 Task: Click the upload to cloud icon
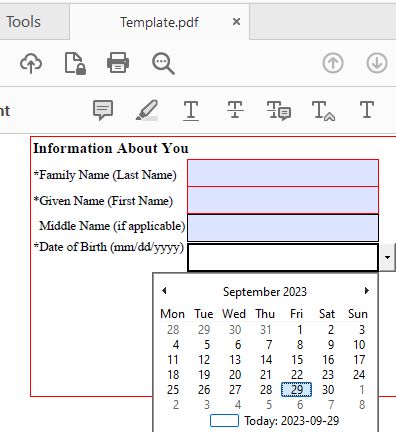pos(31,63)
